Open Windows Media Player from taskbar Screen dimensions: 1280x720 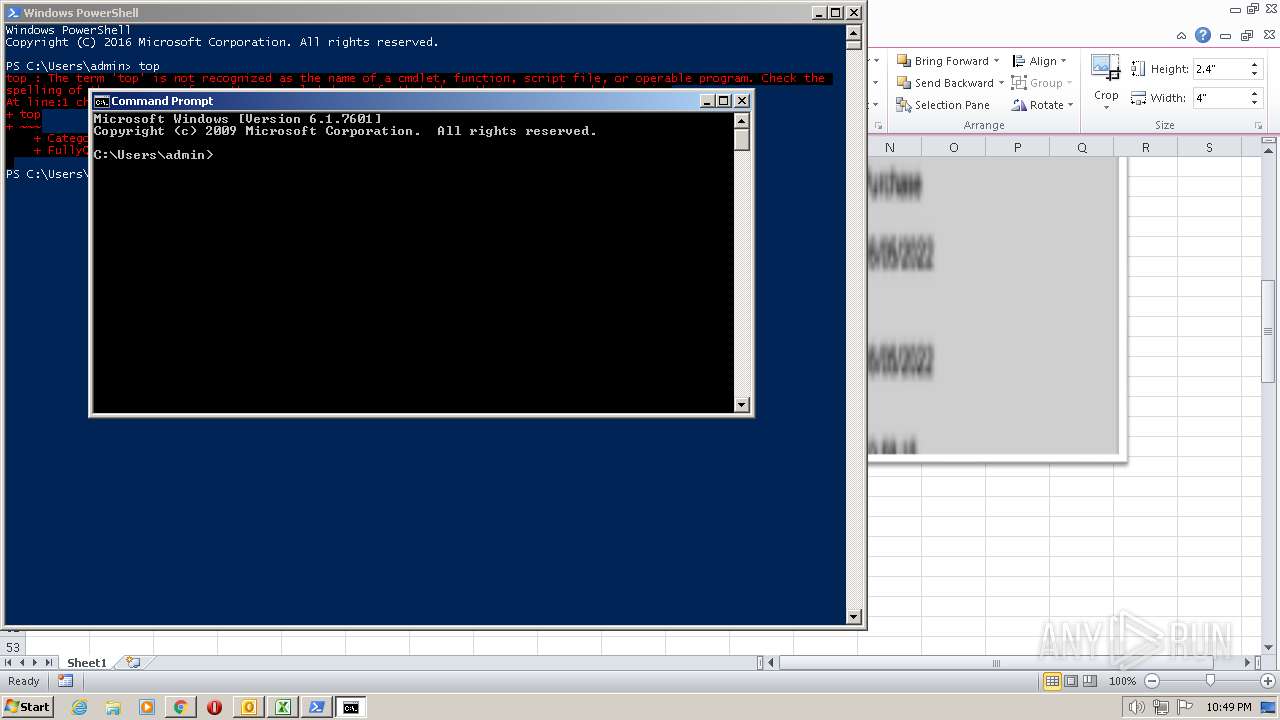147,707
